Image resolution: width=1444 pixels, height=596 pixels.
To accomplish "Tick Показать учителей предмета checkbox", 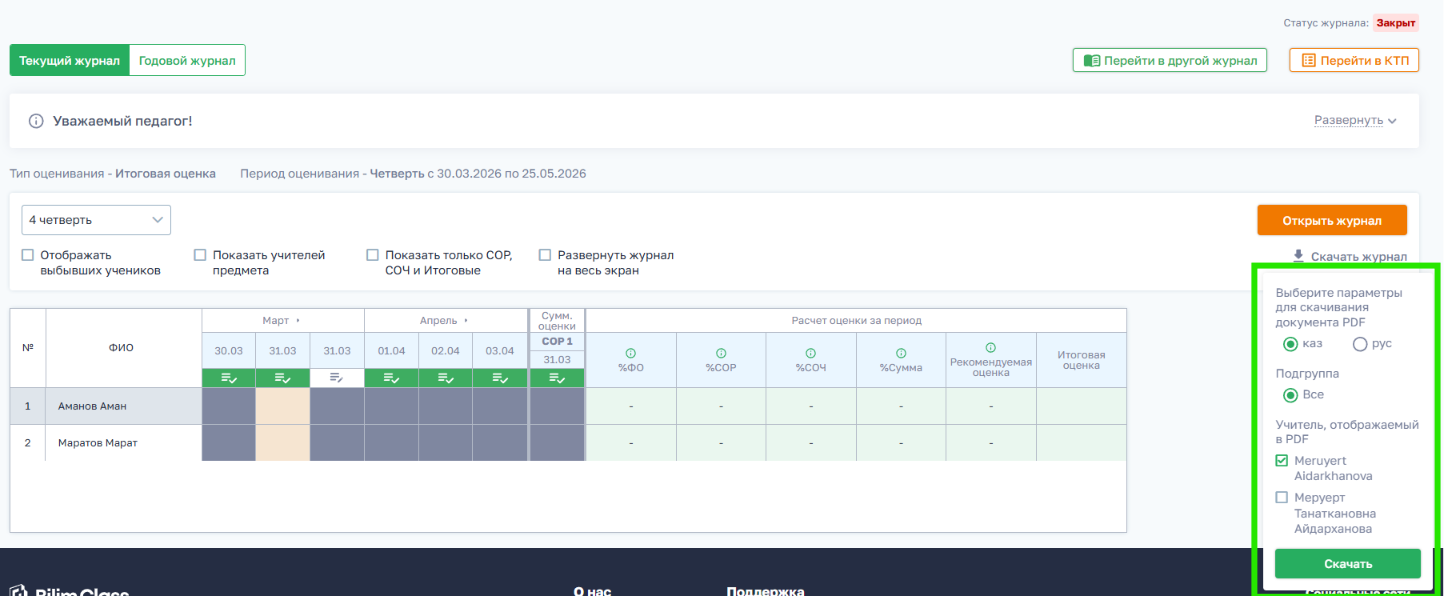I will pos(200,255).
